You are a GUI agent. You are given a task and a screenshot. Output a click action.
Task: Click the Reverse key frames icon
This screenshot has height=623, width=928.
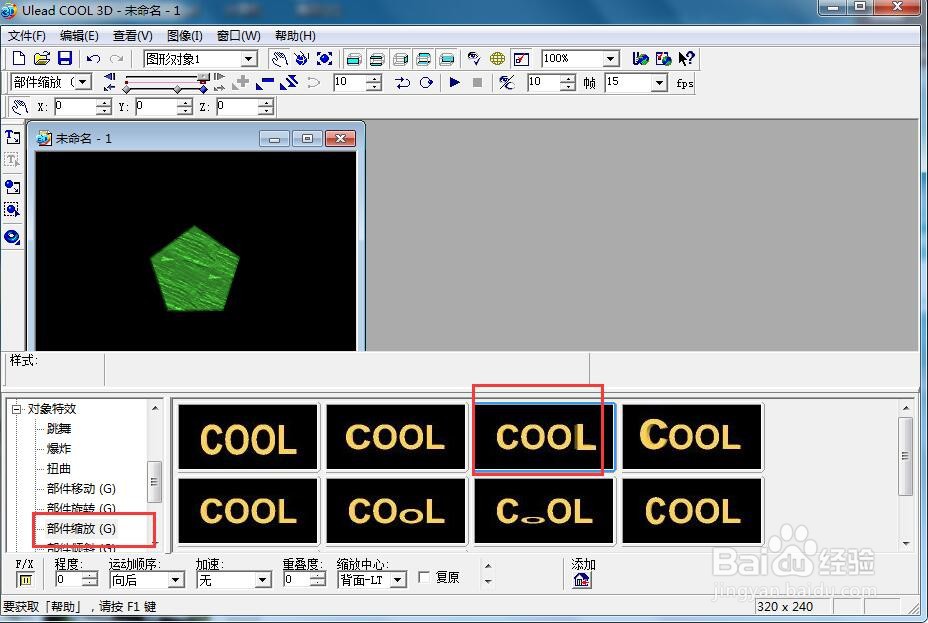(288, 82)
